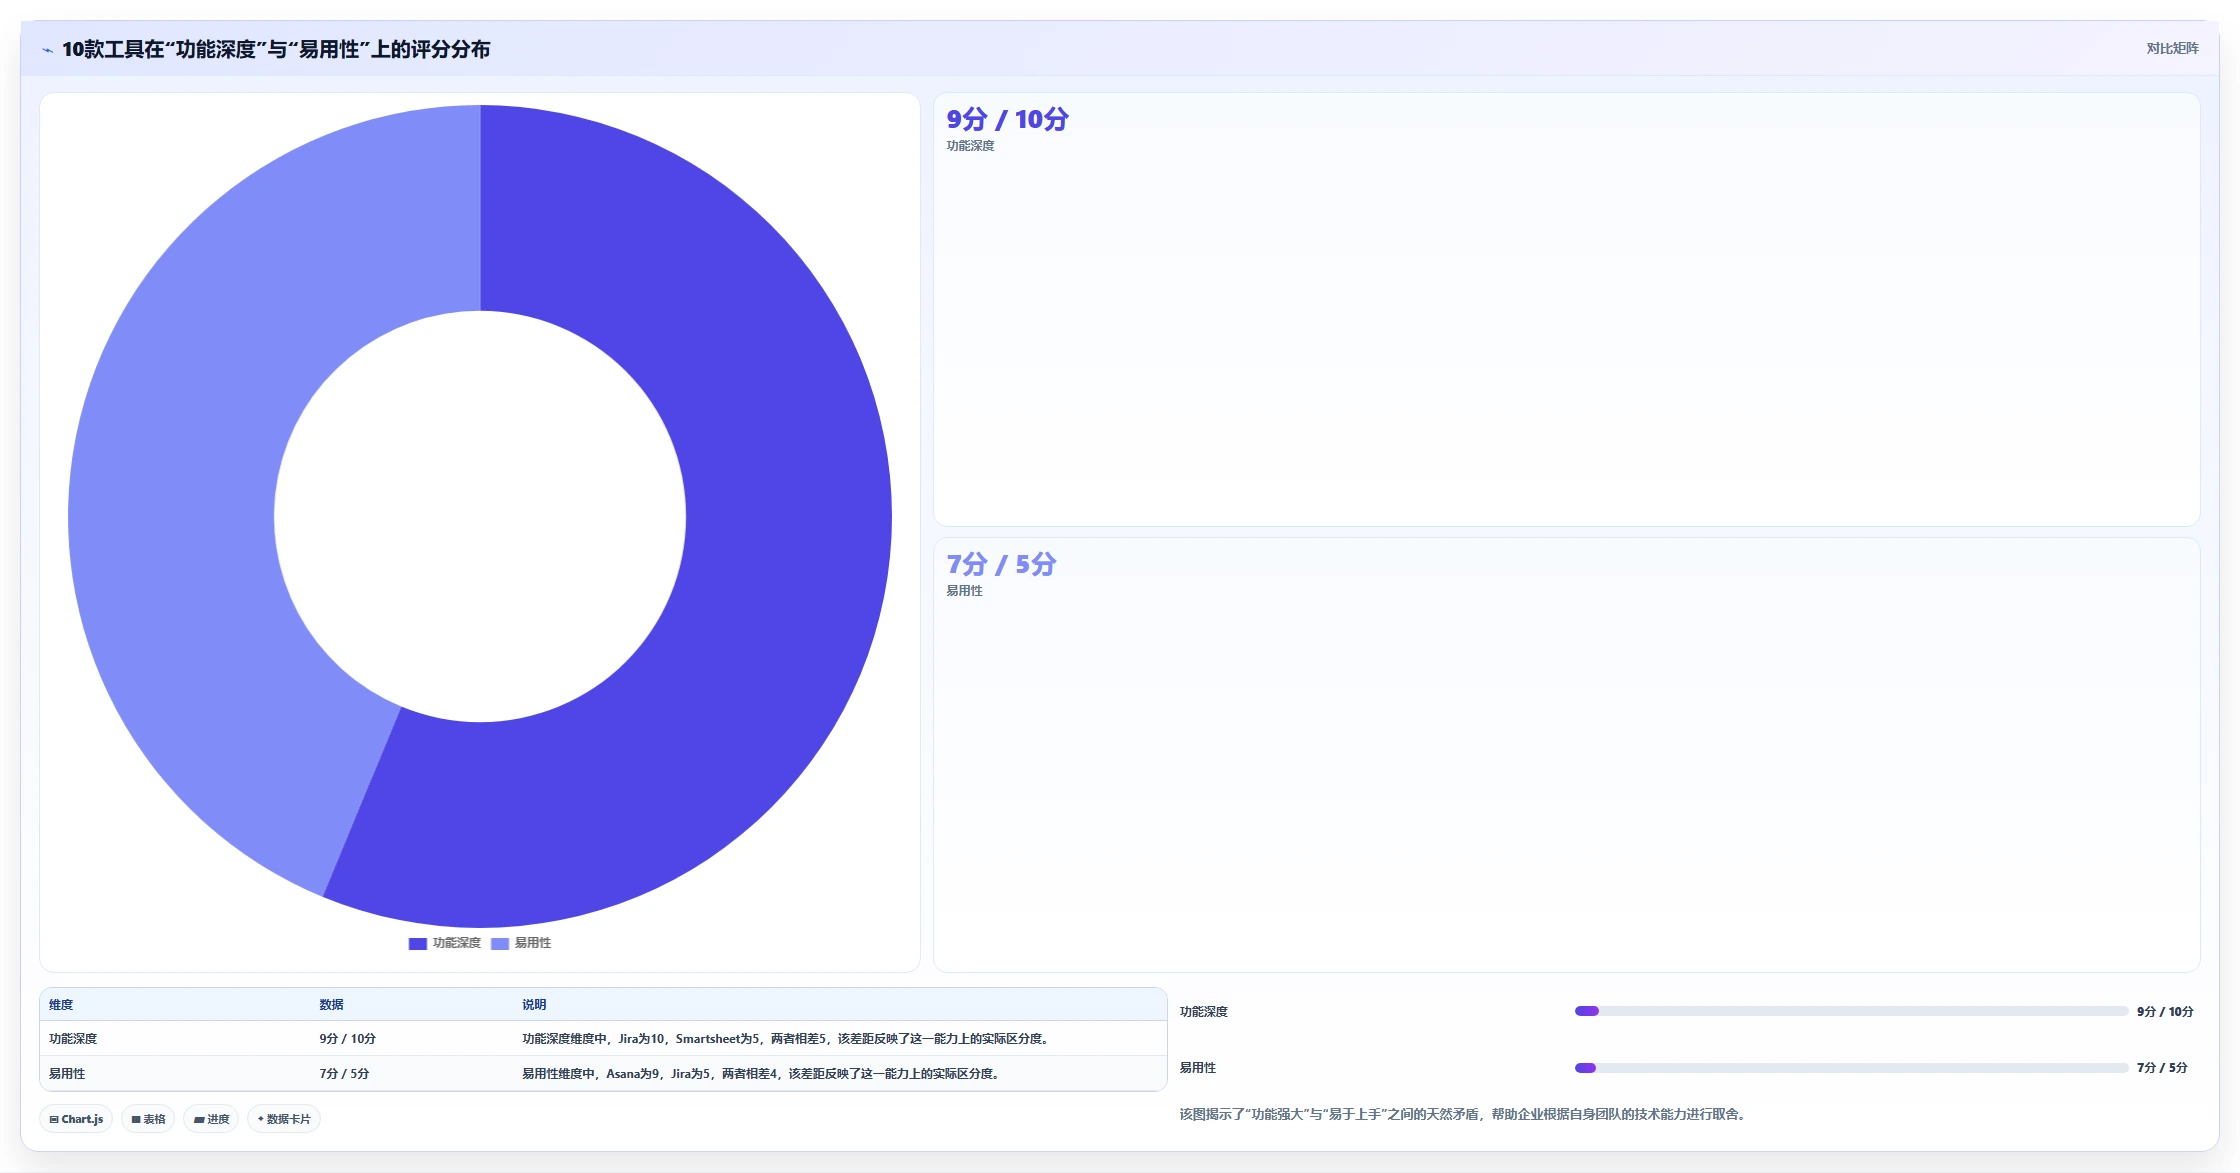This screenshot has height=1173, width=2240.
Task: Select the 进度 chip
Action: 211,1119
